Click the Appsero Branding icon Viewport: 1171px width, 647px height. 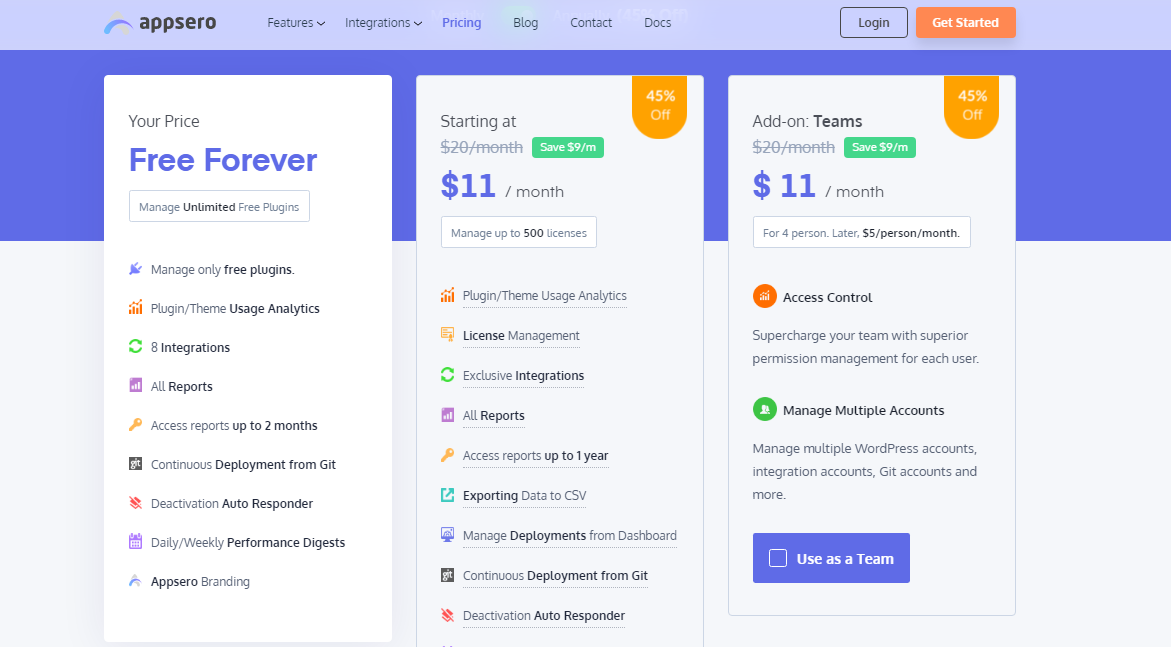(135, 581)
